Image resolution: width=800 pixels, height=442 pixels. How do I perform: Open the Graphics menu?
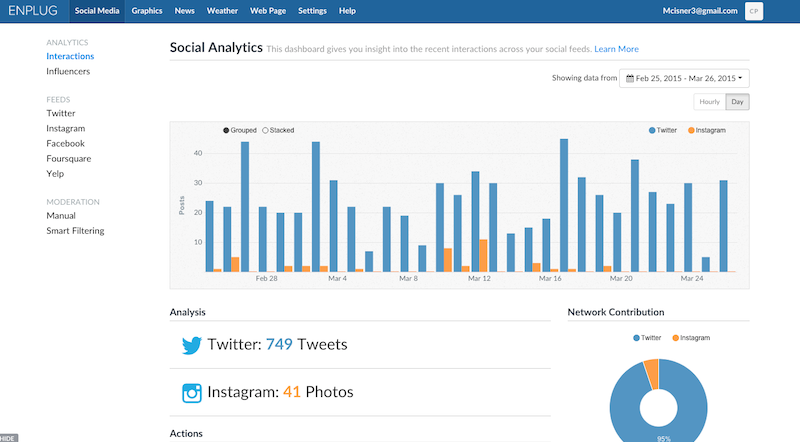147,11
